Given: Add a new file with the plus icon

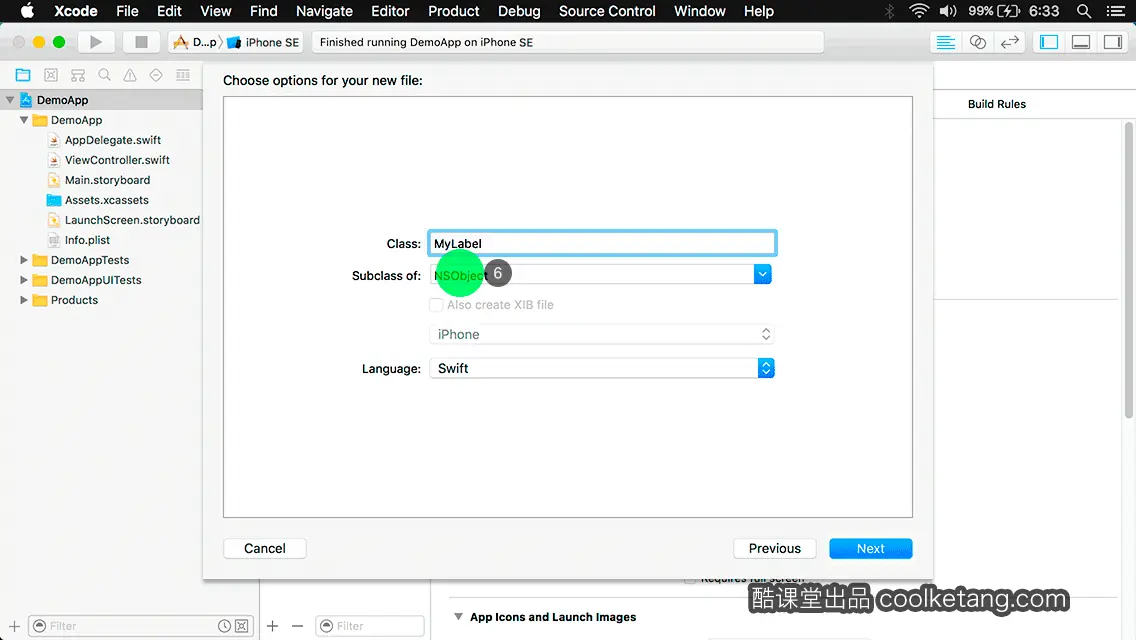Looking at the screenshot, I should point(14,626).
